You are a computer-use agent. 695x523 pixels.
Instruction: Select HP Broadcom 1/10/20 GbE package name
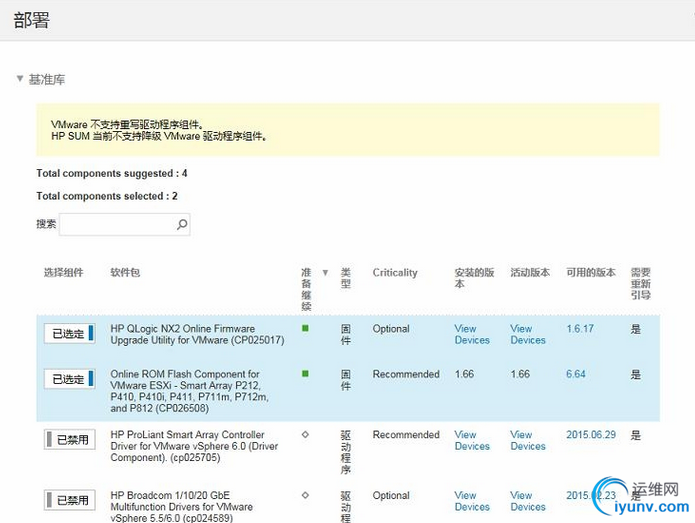pos(182,507)
